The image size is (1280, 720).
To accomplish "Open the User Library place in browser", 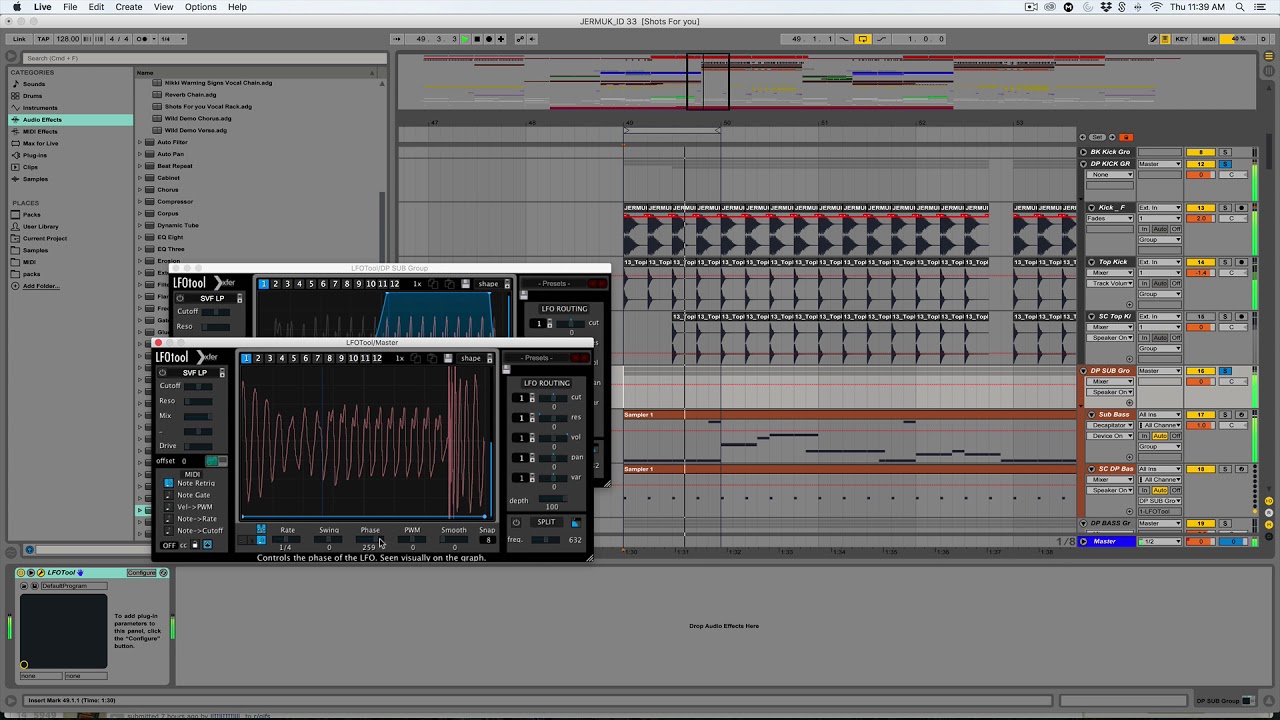I will click(40, 227).
